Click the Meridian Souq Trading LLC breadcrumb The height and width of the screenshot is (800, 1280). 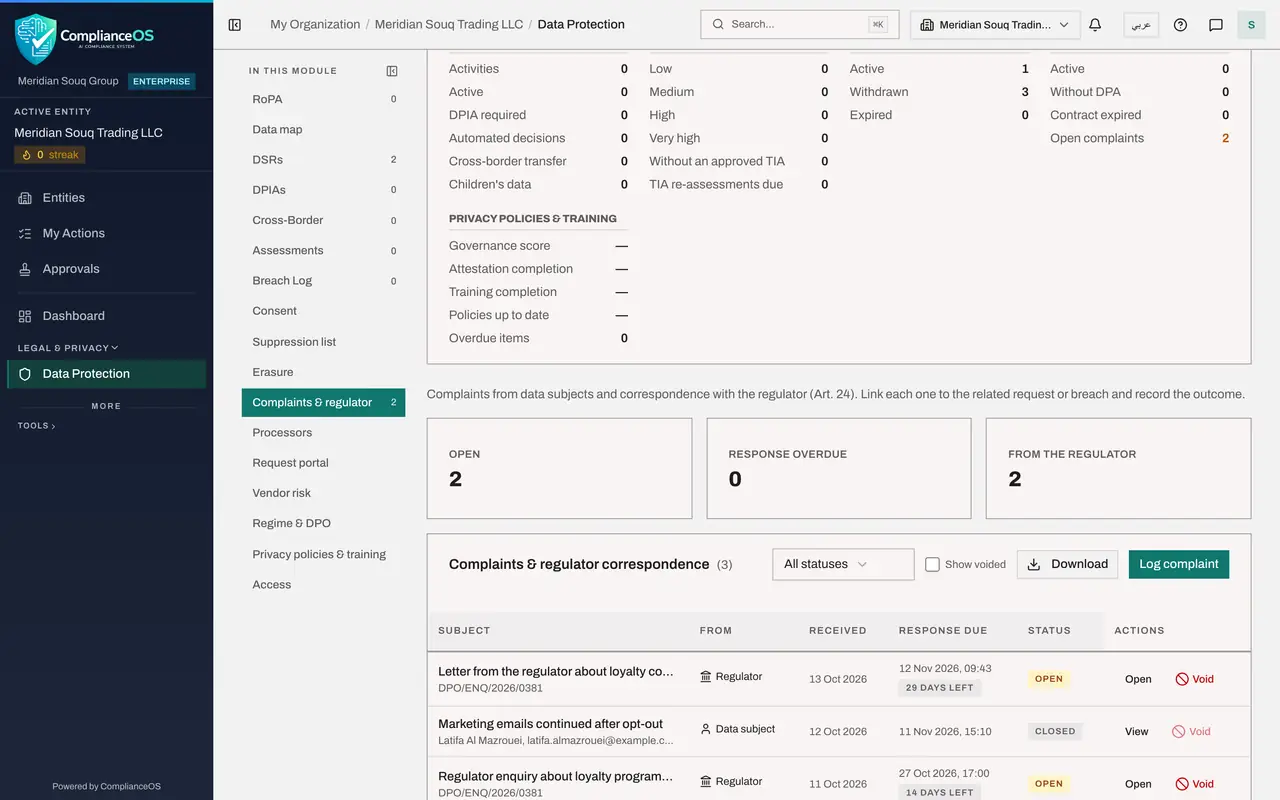(449, 25)
